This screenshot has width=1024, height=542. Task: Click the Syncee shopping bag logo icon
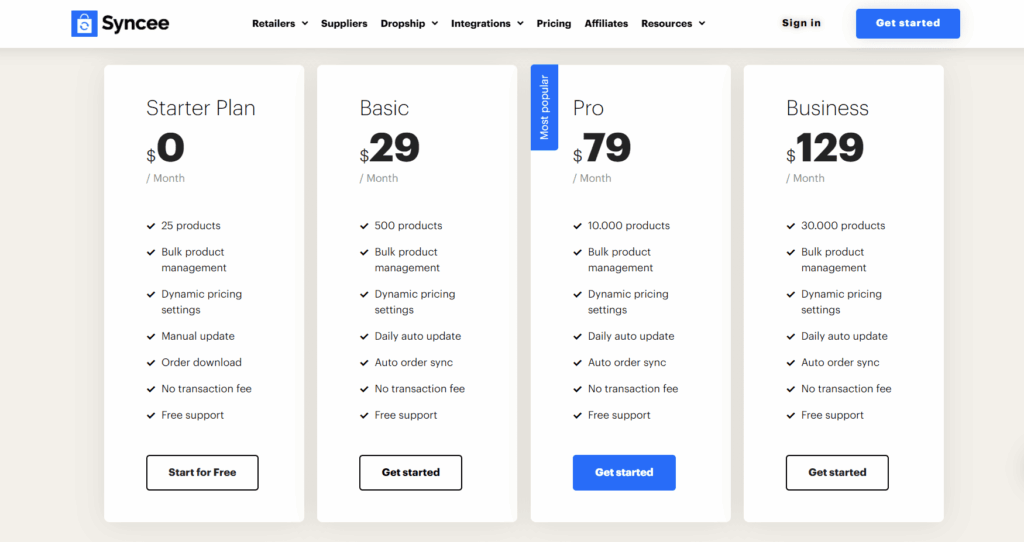[84, 24]
